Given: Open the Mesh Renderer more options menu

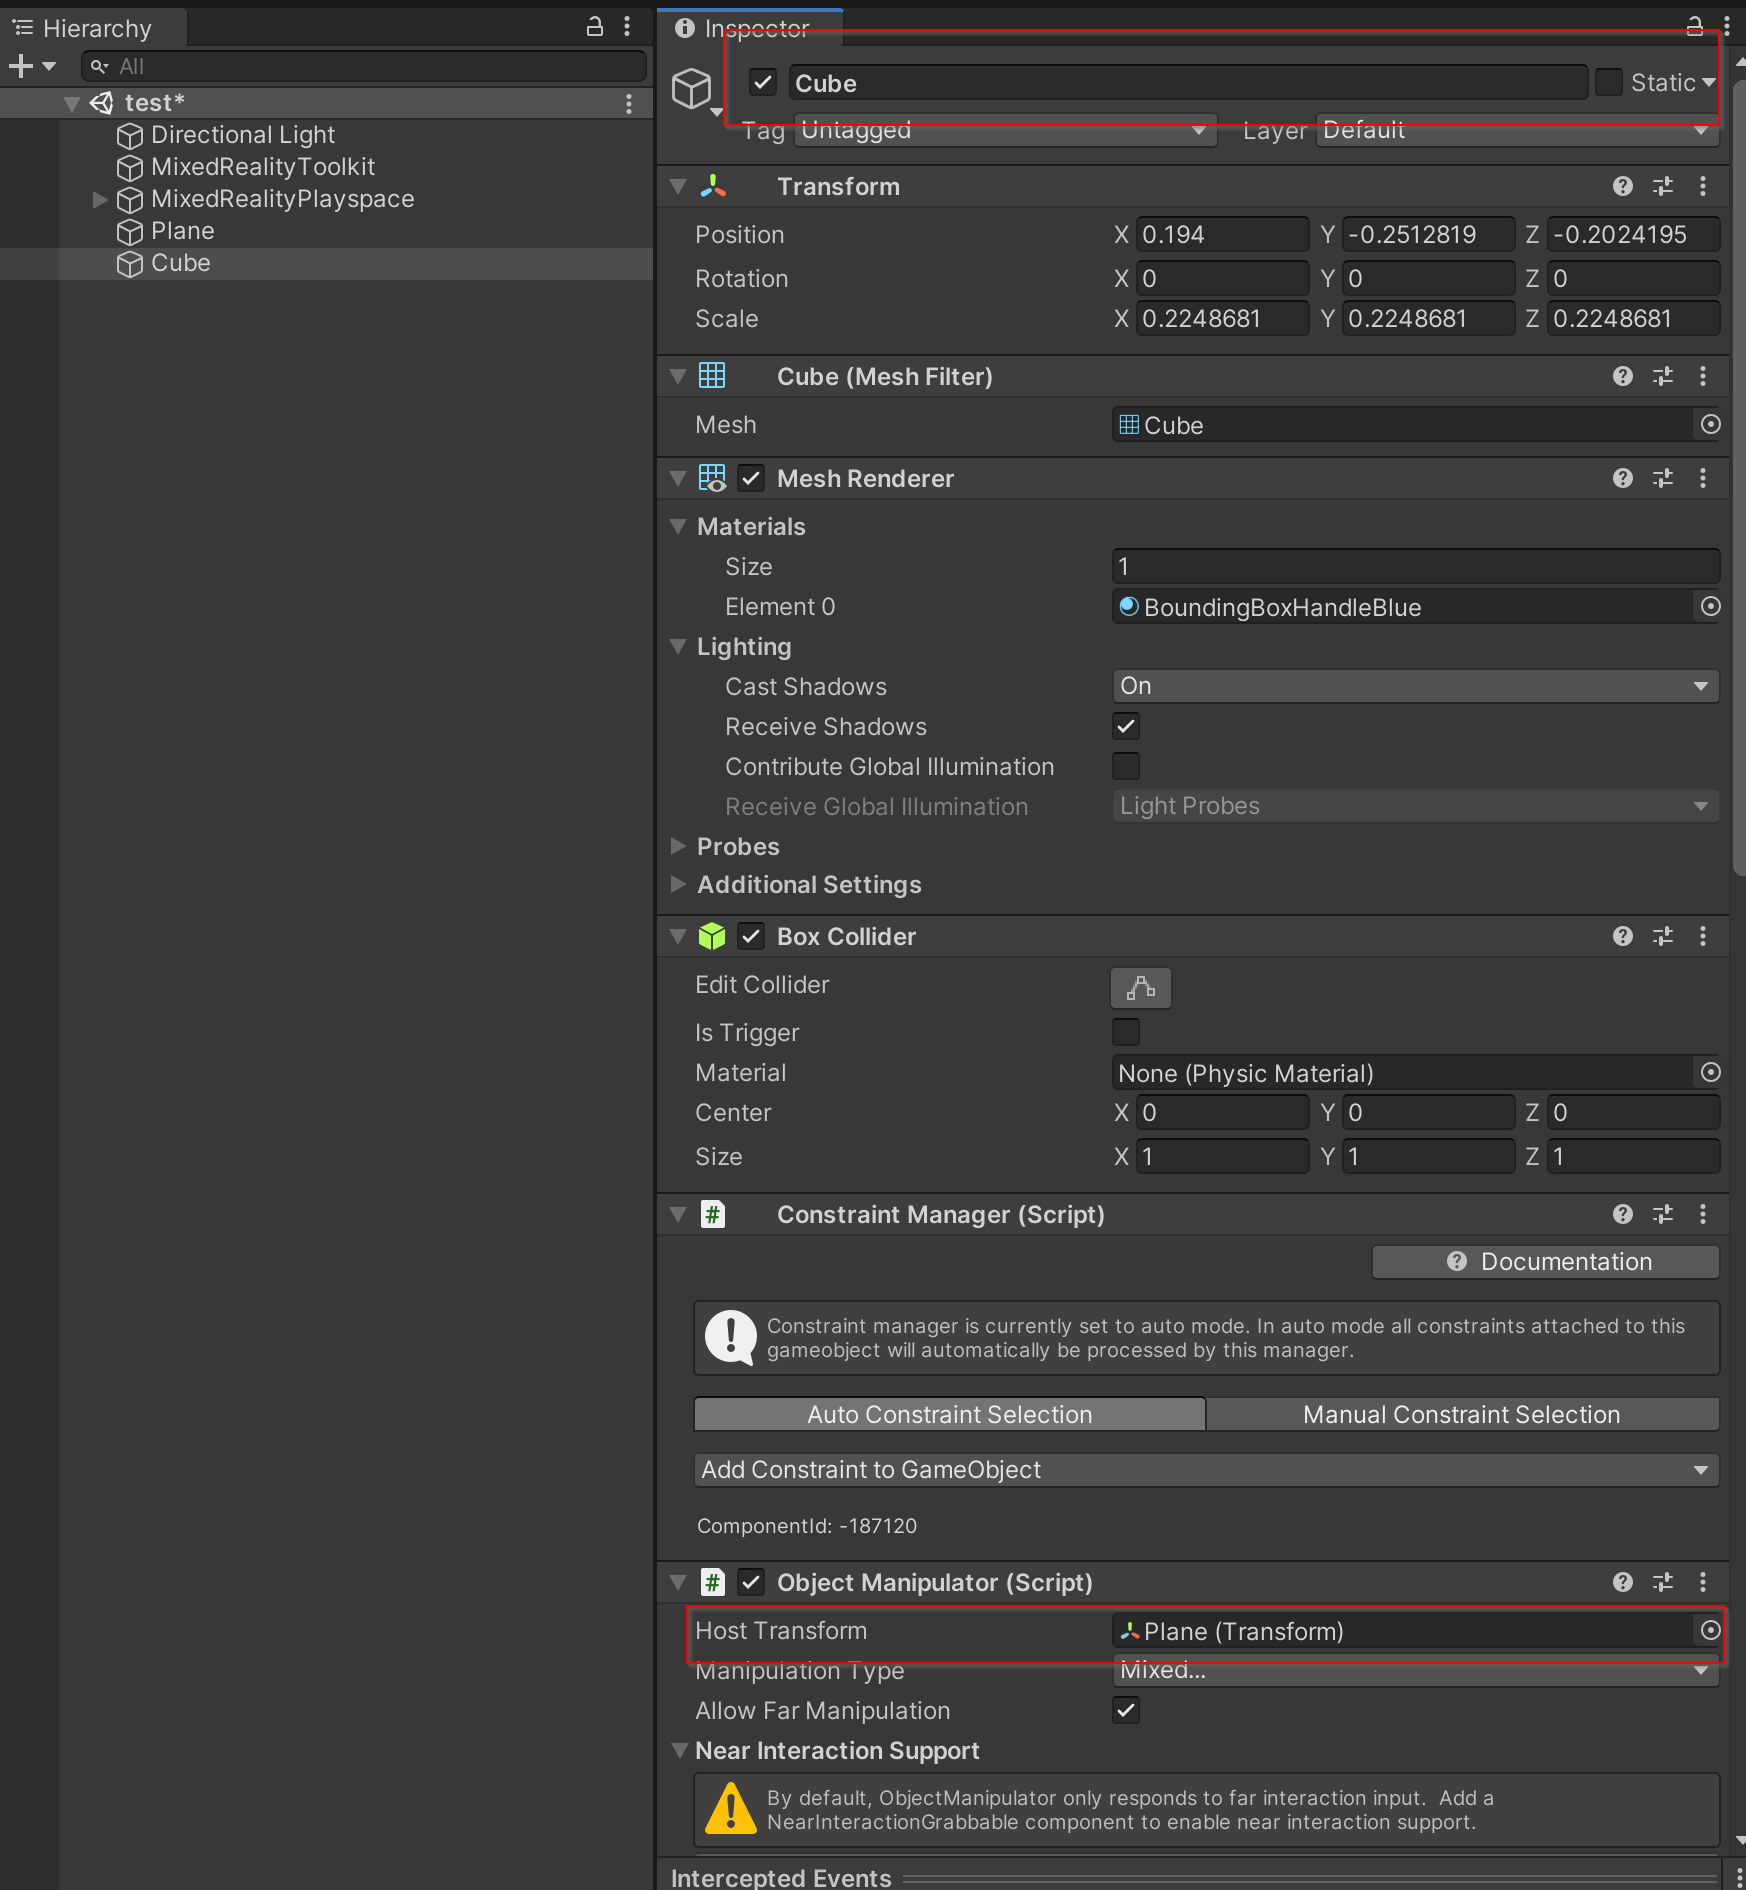Looking at the screenshot, I should click(1704, 478).
